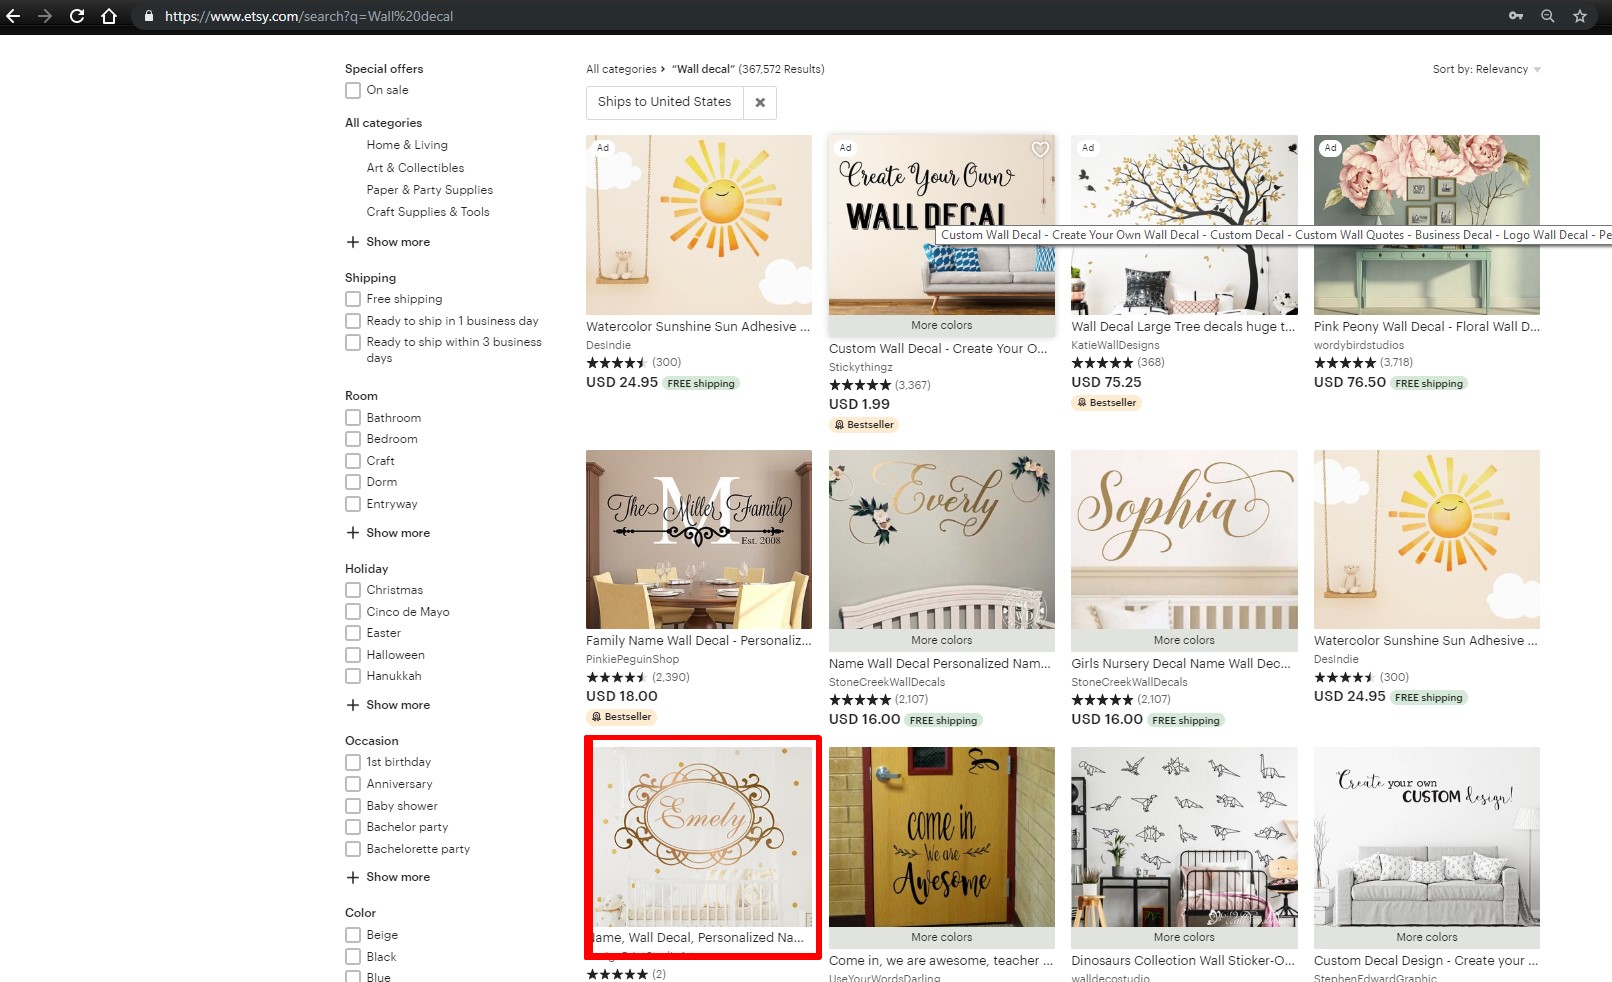Click the USD 75.25 price
1612x982 pixels.
tap(1106, 382)
